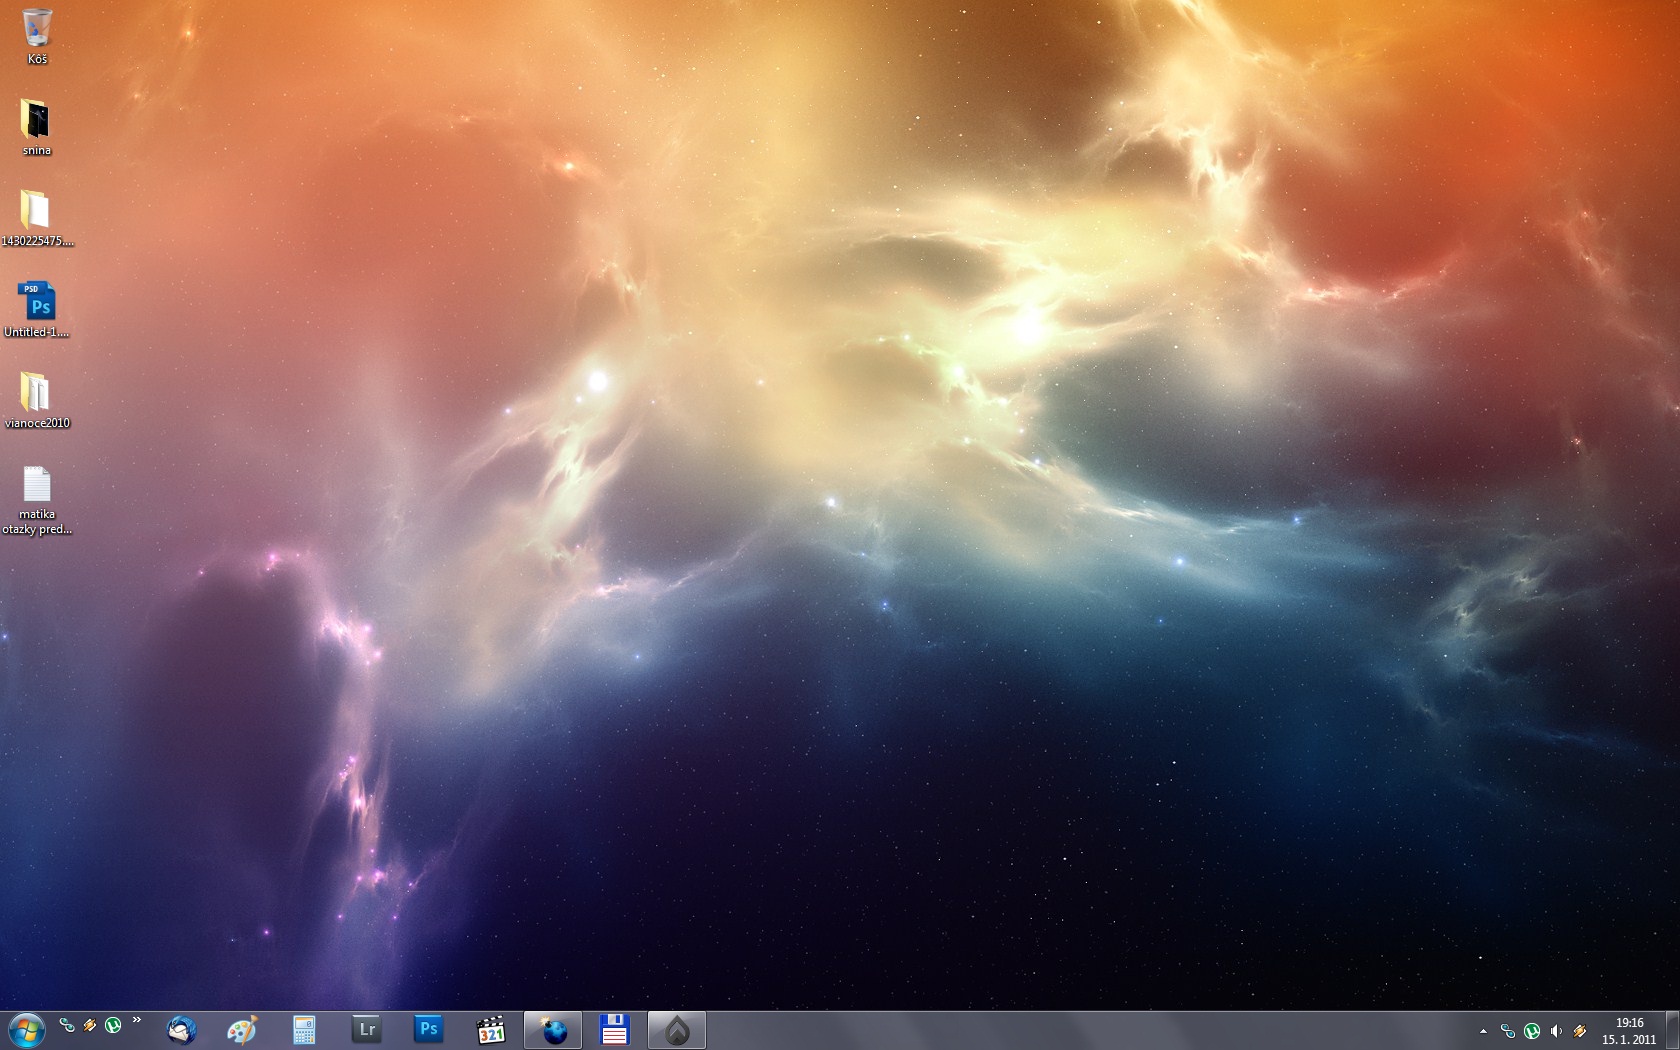The width and height of the screenshot is (1680, 1050).
Task: Launch uTorrent from the quick launch bar
Action: click(x=113, y=1025)
